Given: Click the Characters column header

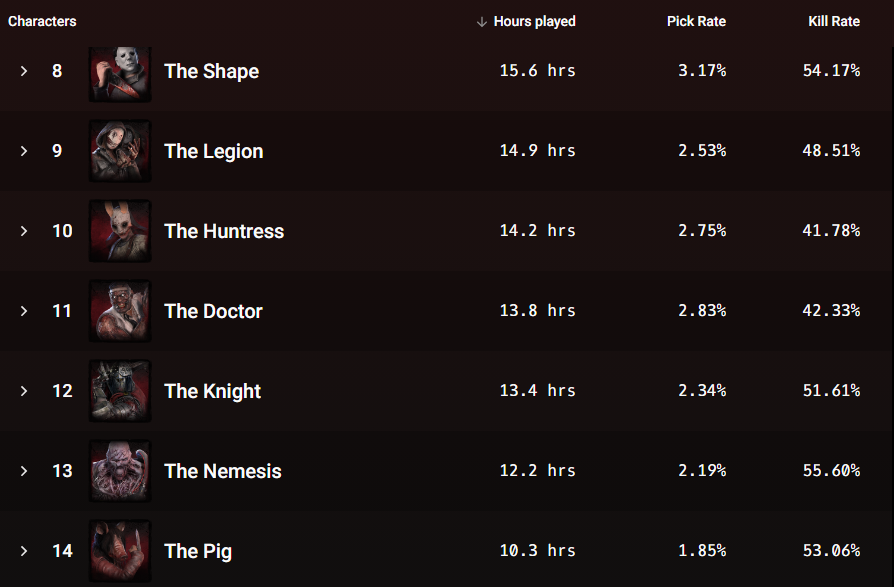Looking at the screenshot, I should coord(42,22).
